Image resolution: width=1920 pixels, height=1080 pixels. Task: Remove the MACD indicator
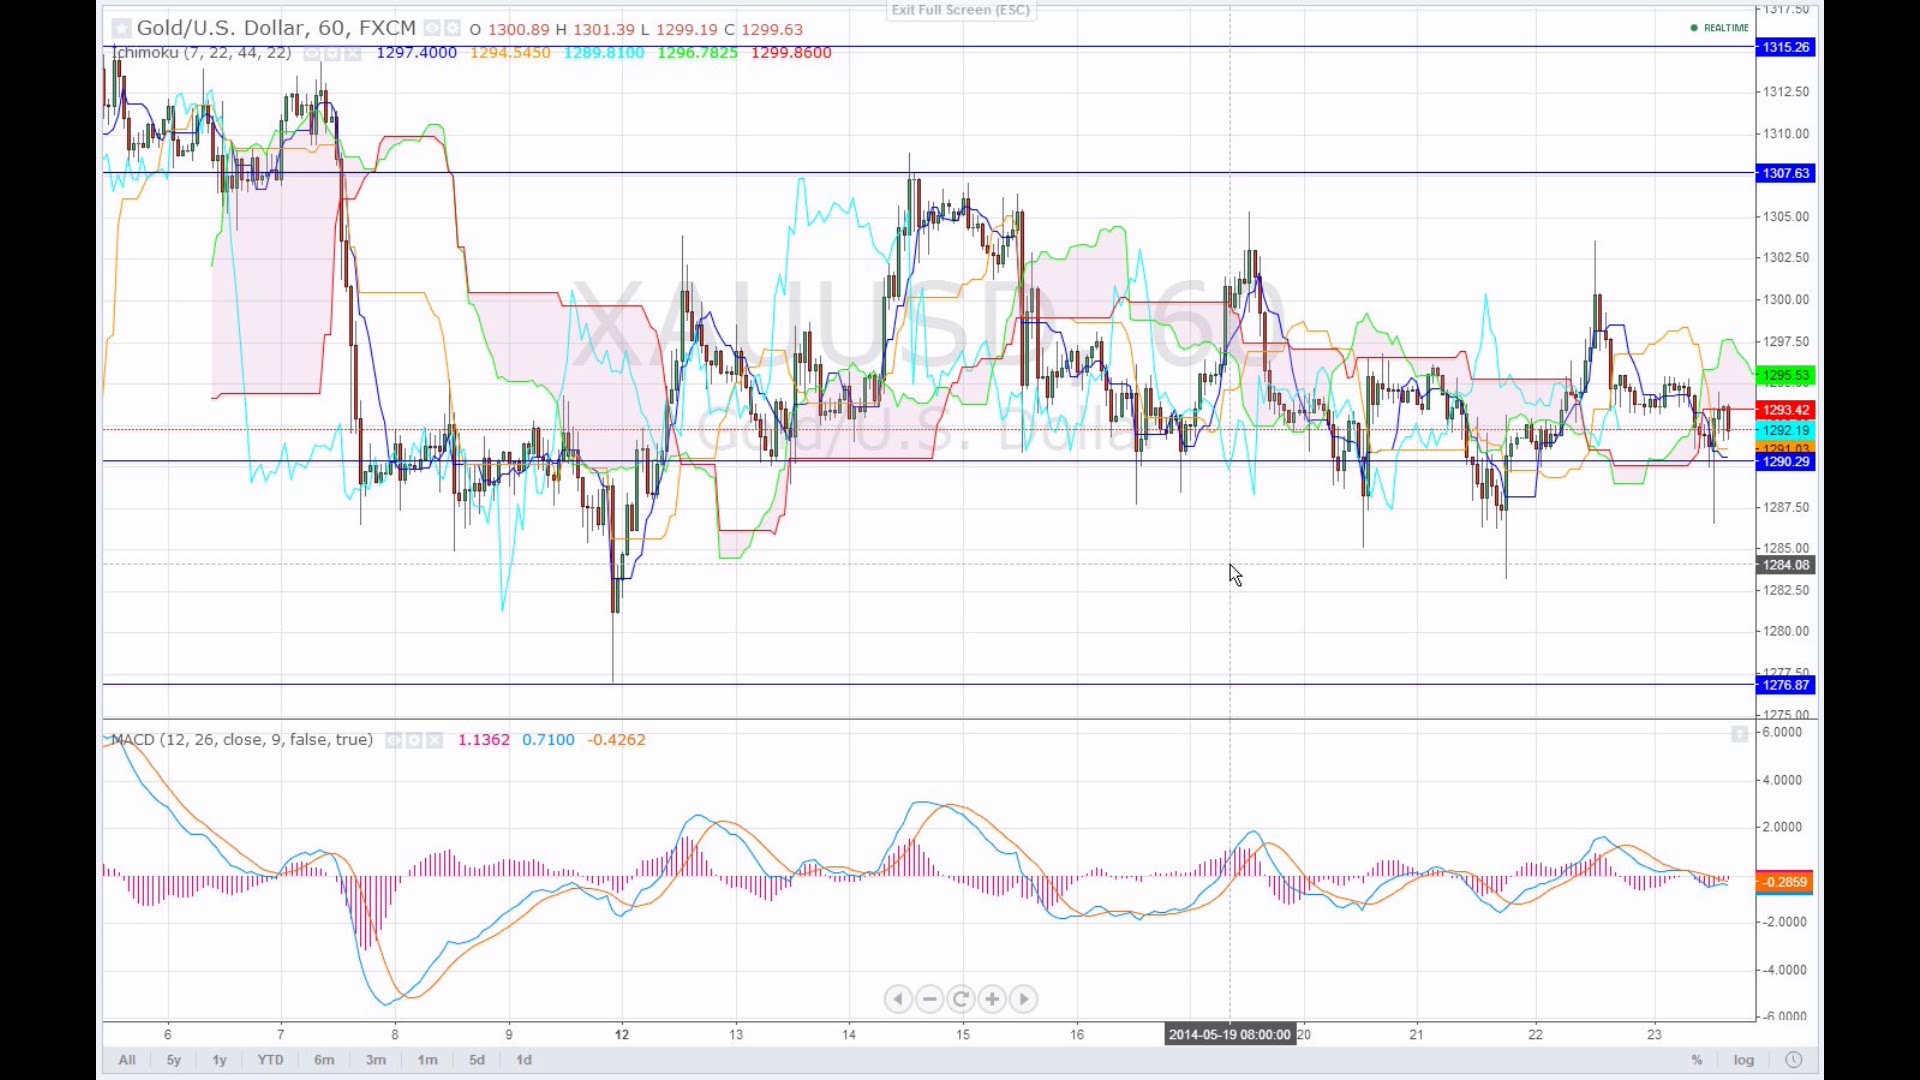[x=434, y=741]
